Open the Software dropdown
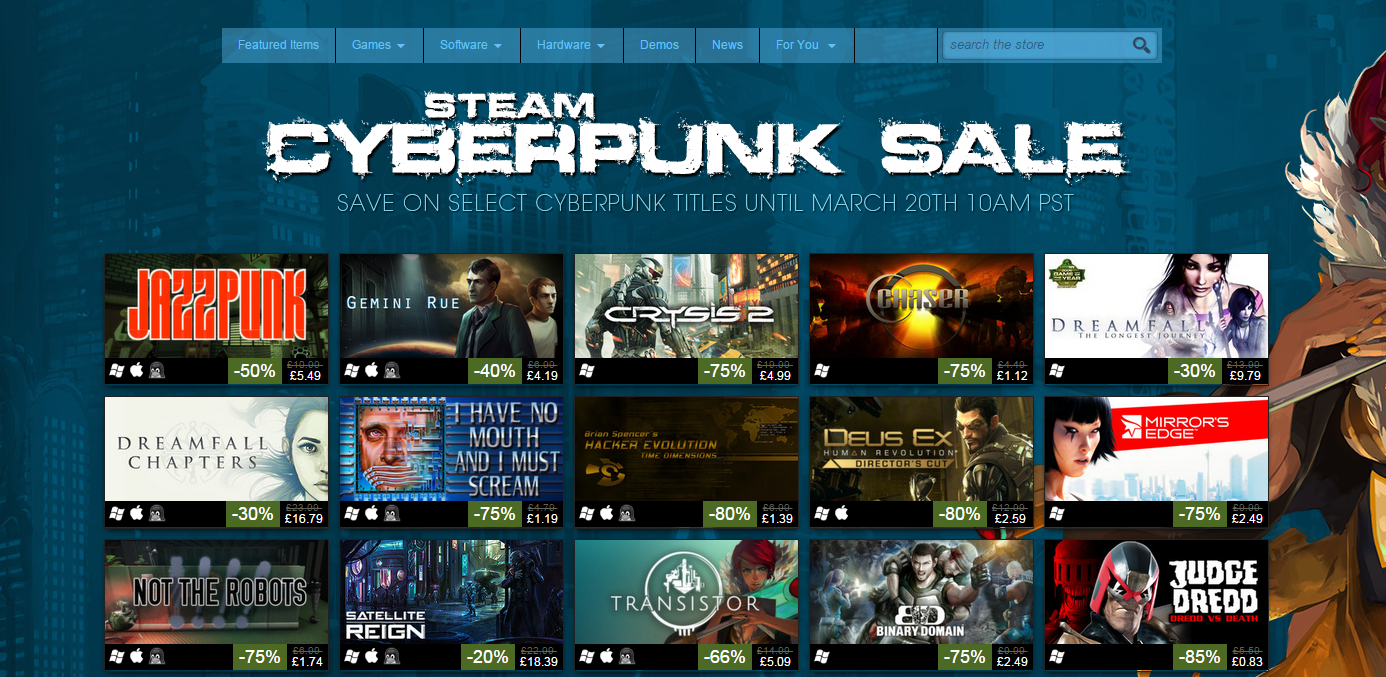The image size is (1386, 677). tap(472, 45)
